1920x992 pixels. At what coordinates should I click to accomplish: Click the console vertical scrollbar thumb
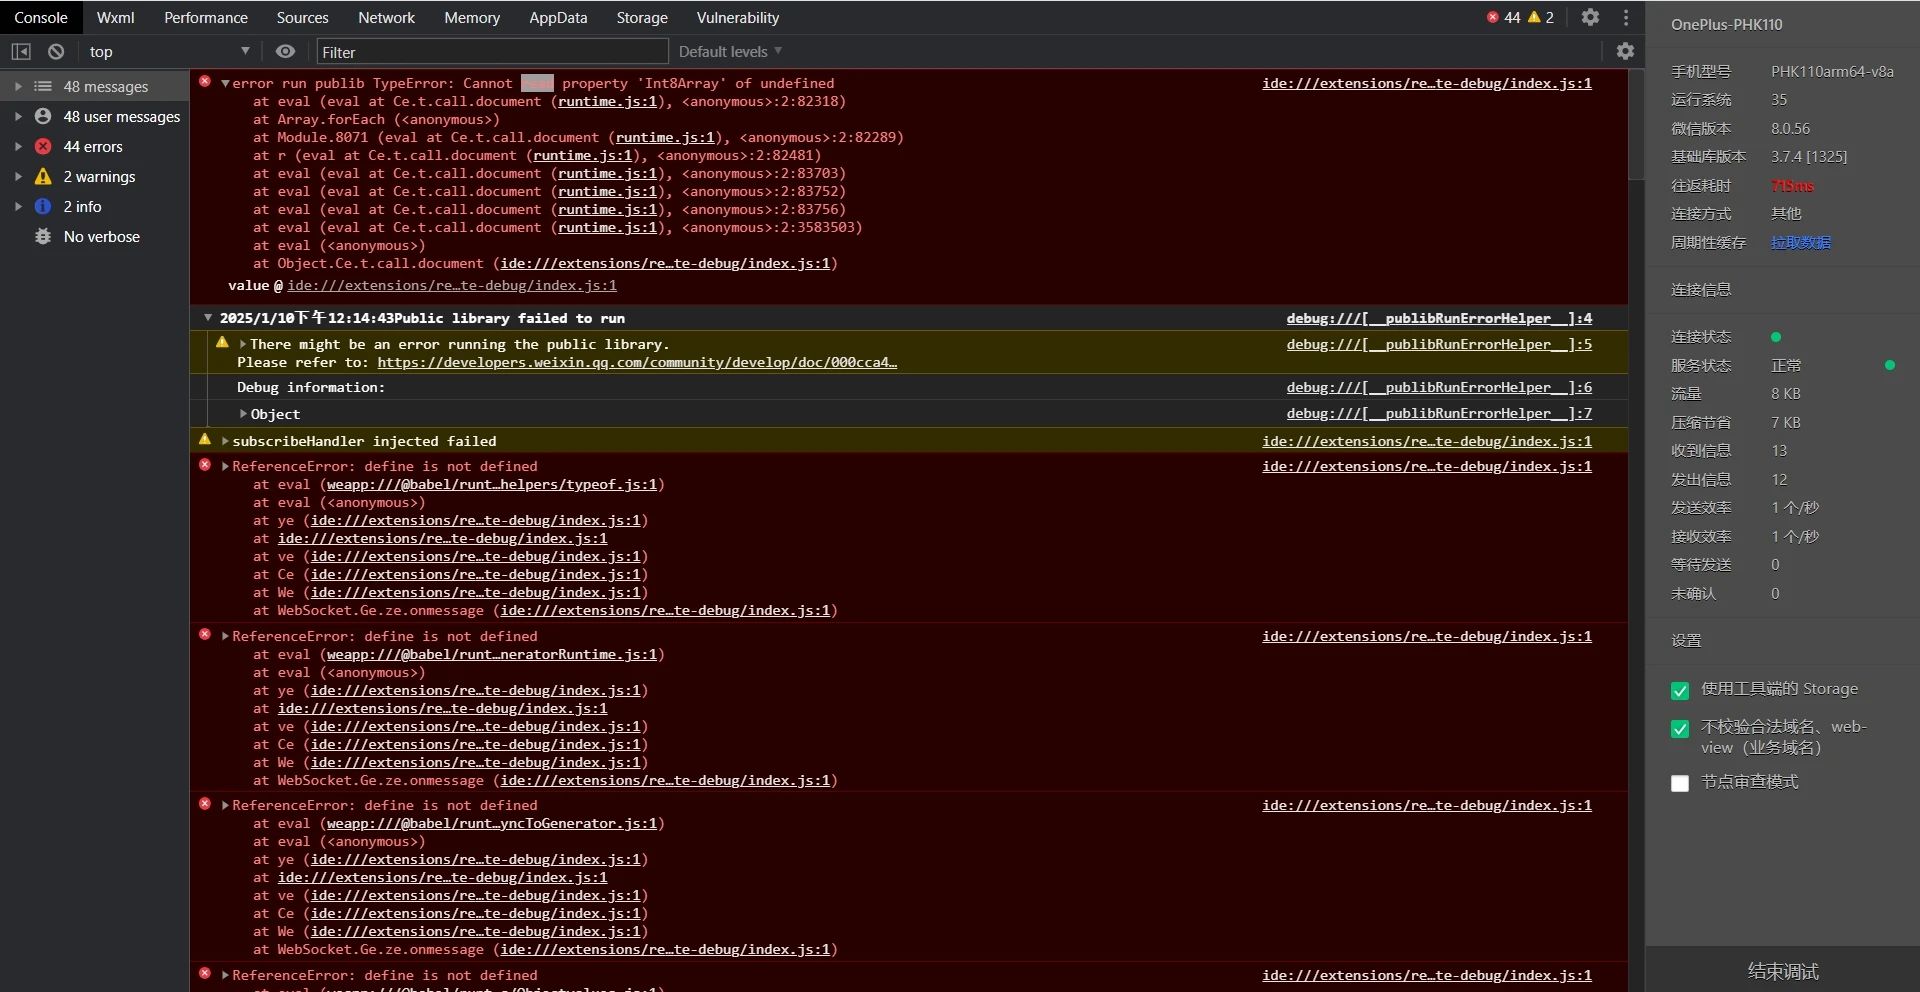1636,125
